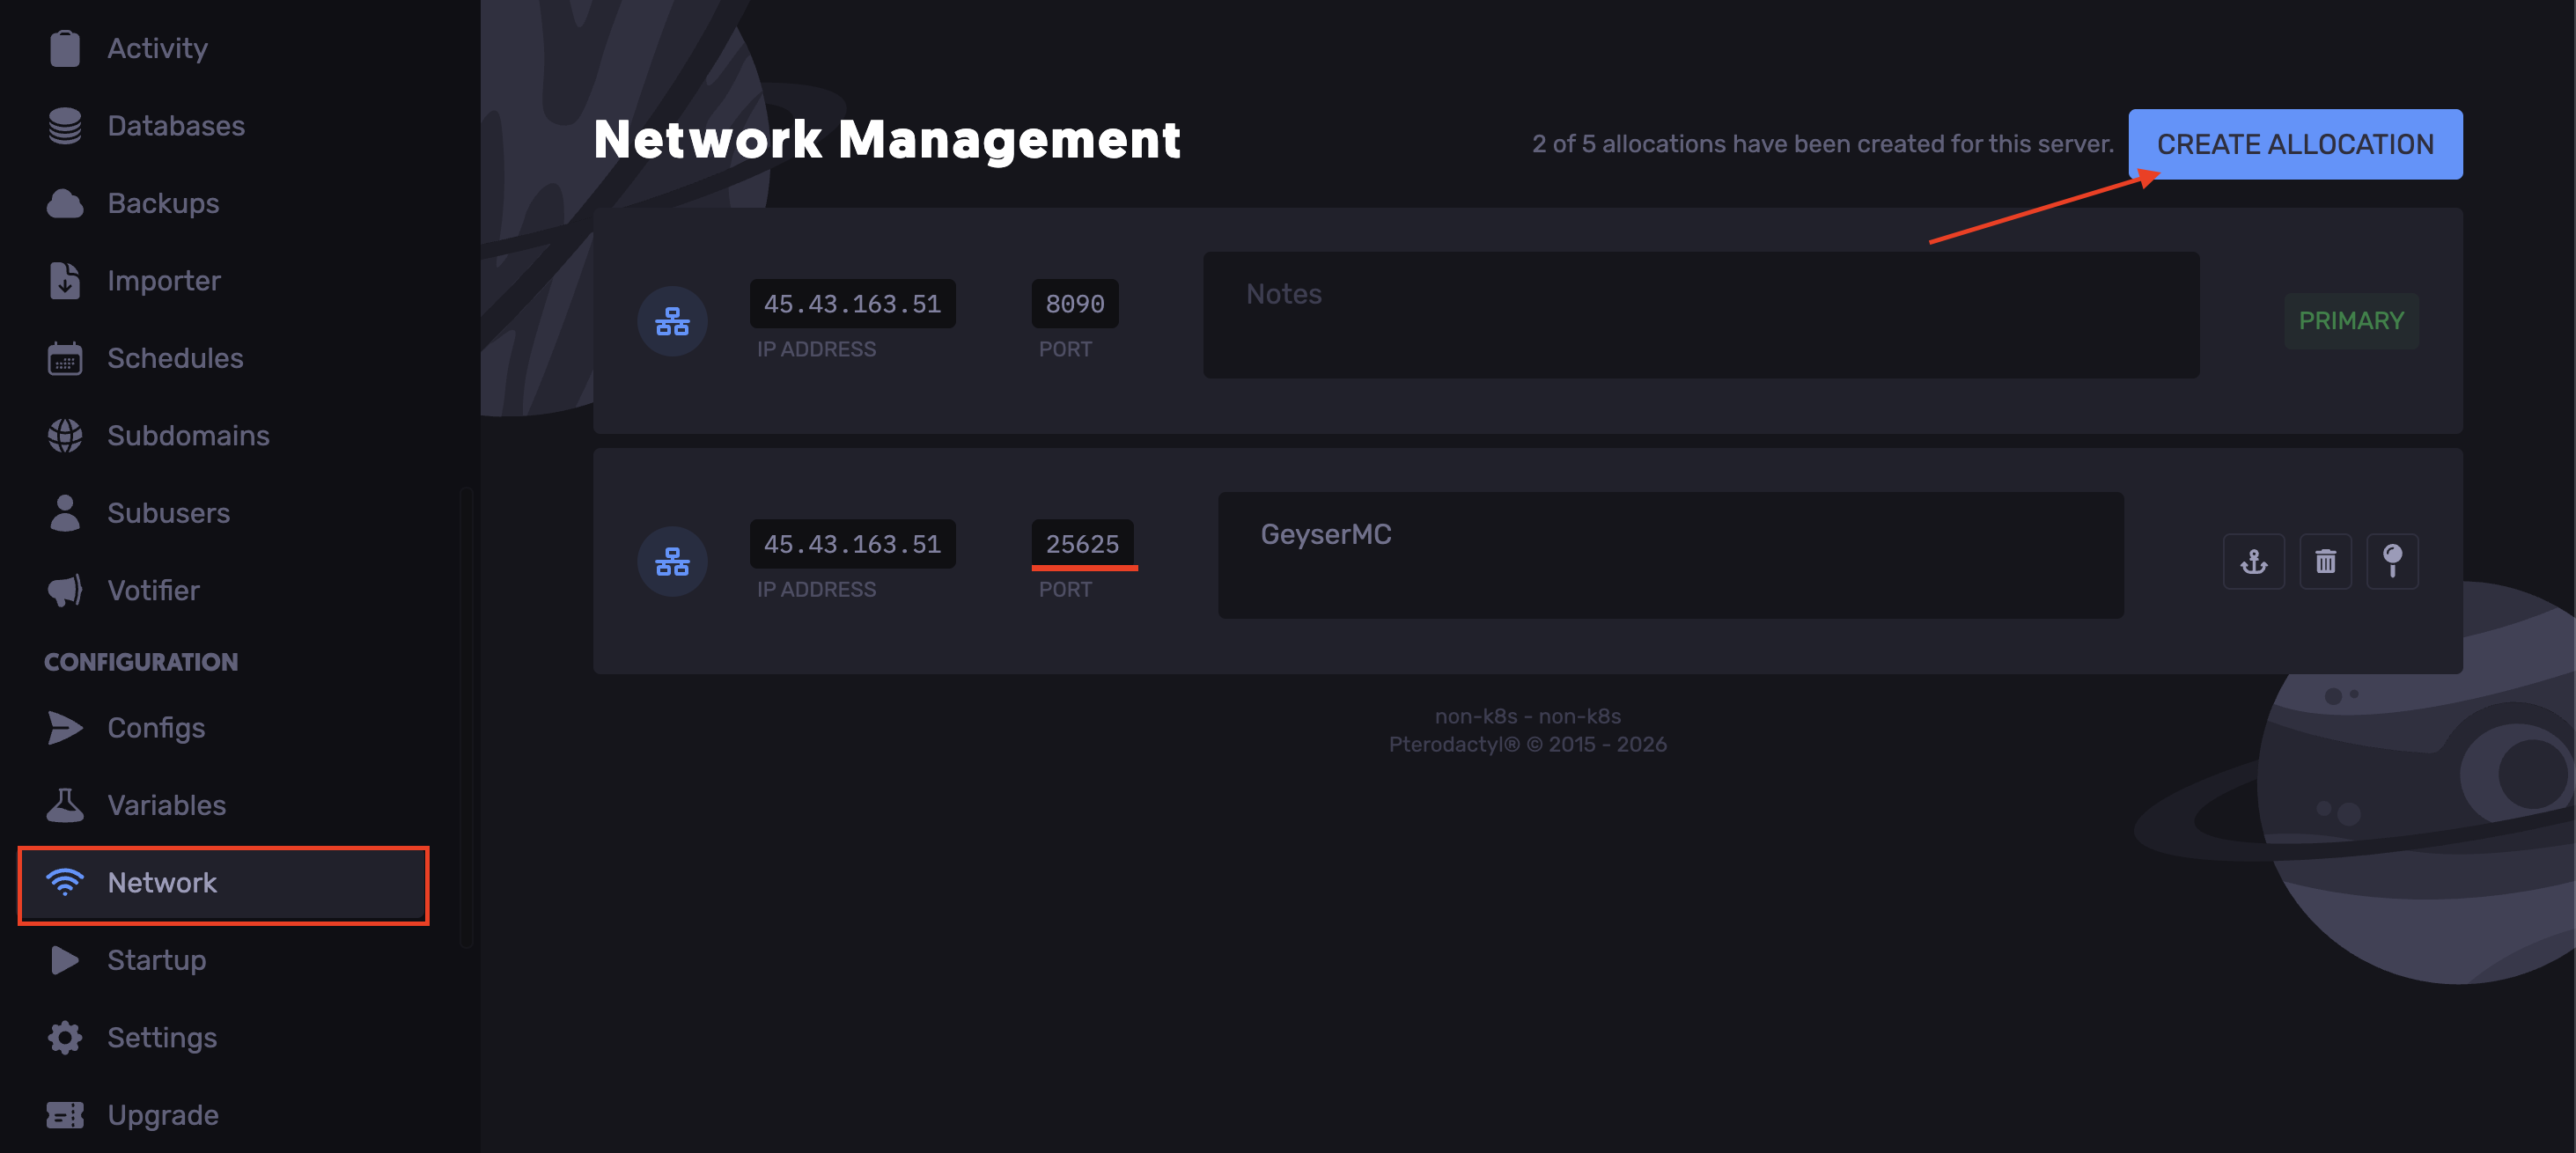
Task: Click the trash delete allocation icon
Action: 2325,562
